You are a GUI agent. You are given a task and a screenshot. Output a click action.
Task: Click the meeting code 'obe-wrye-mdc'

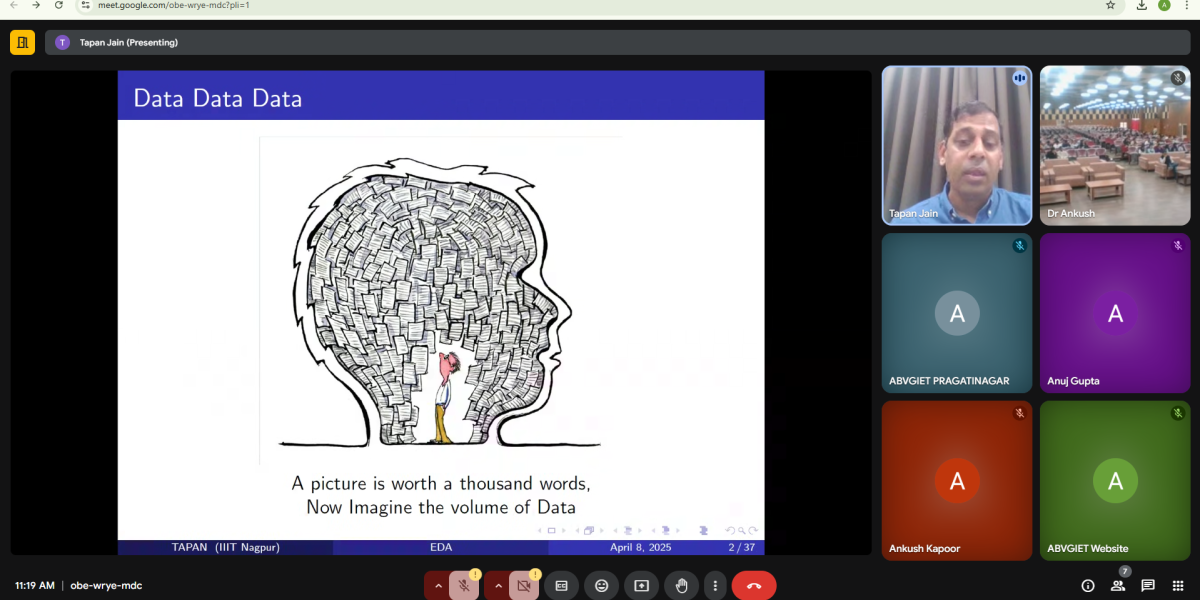coord(106,586)
